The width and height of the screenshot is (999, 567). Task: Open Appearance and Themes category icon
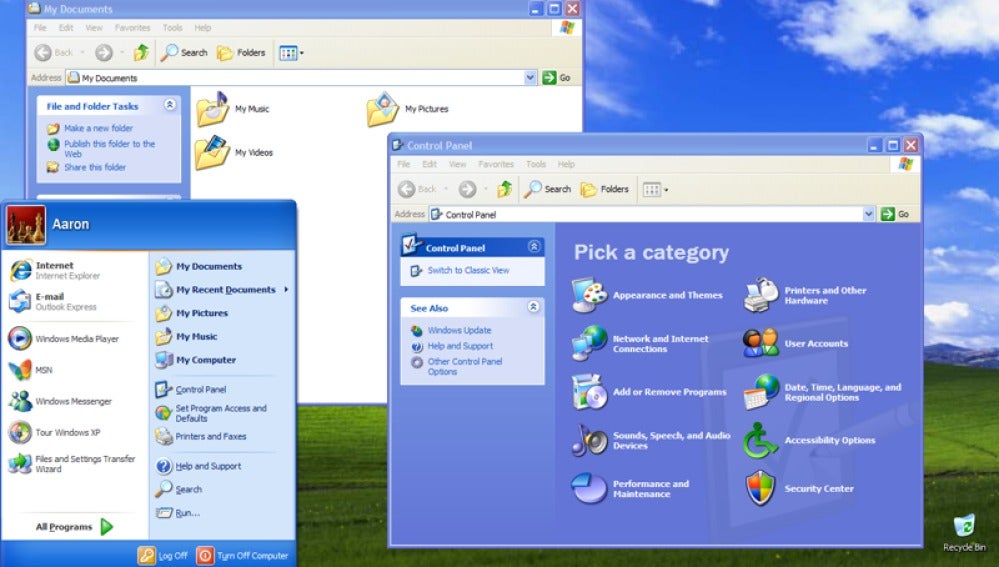(x=589, y=295)
